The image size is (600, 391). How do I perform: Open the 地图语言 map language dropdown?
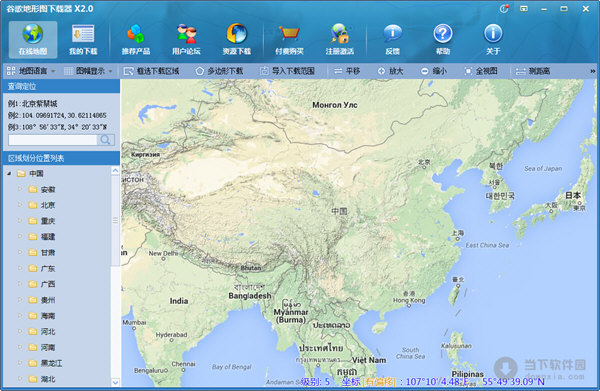pyautogui.click(x=31, y=71)
